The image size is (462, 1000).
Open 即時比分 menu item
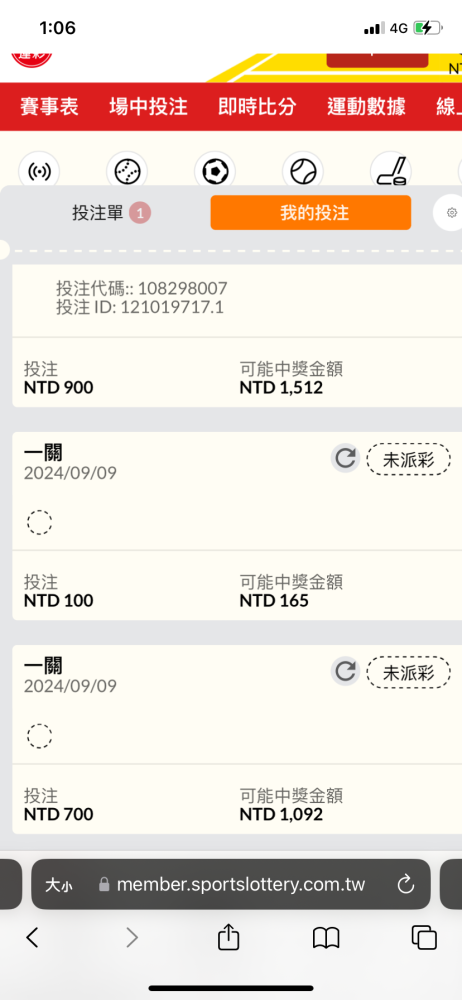coord(257,107)
